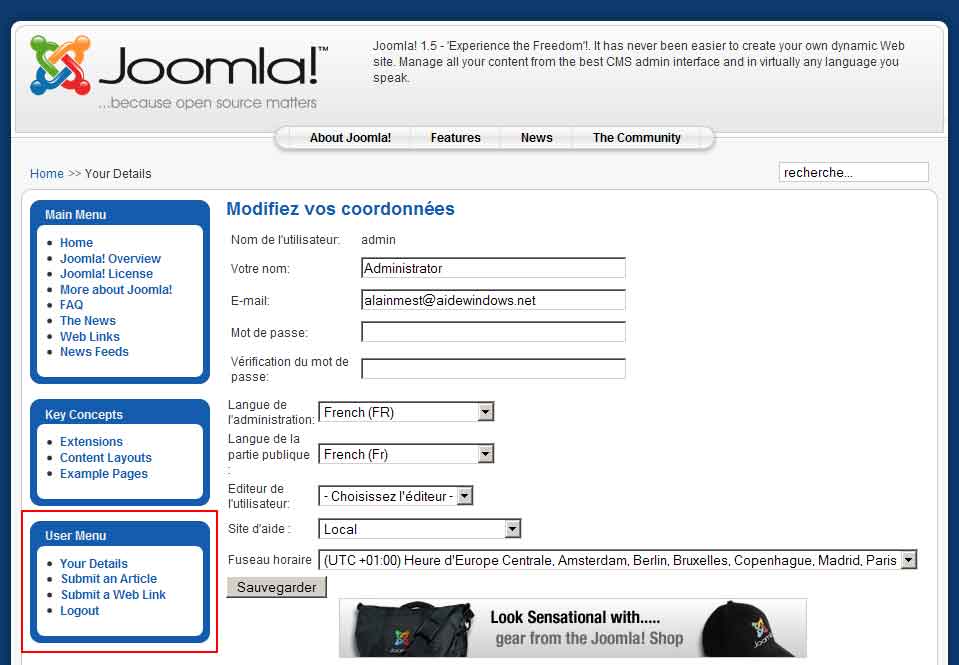Open Web Links in Main Menu
The height and width of the screenshot is (665, 959).
90,336
